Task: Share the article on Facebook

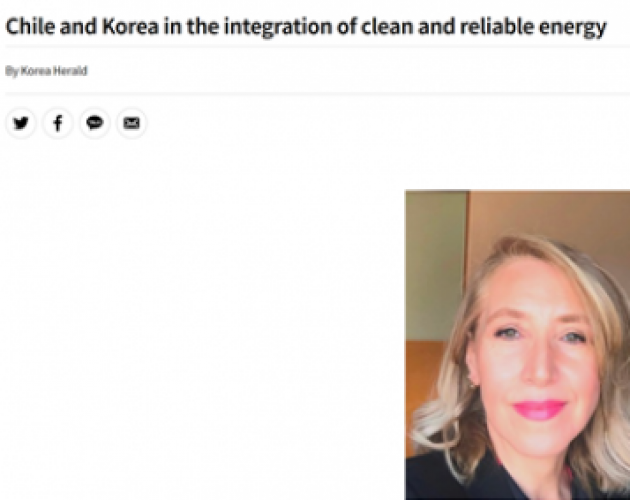Action: [x=58, y=123]
